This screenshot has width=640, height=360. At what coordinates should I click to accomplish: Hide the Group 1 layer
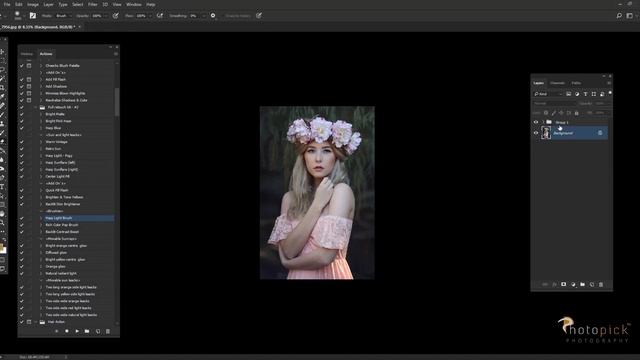point(536,122)
